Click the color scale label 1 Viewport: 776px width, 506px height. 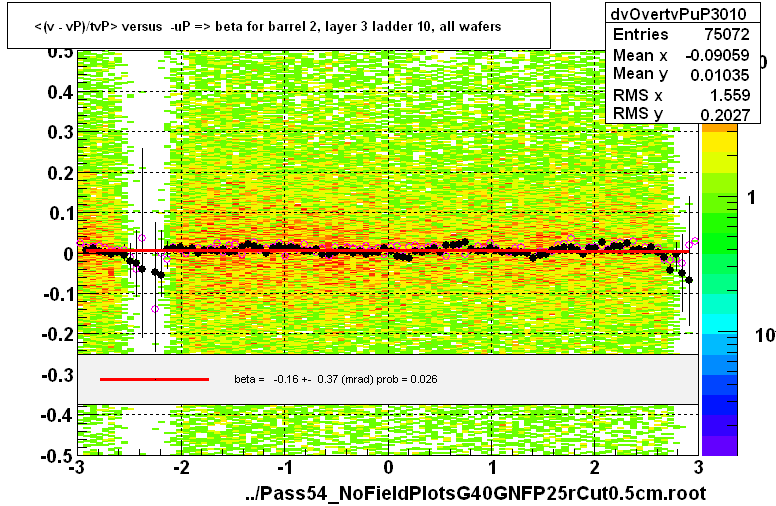(752, 198)
